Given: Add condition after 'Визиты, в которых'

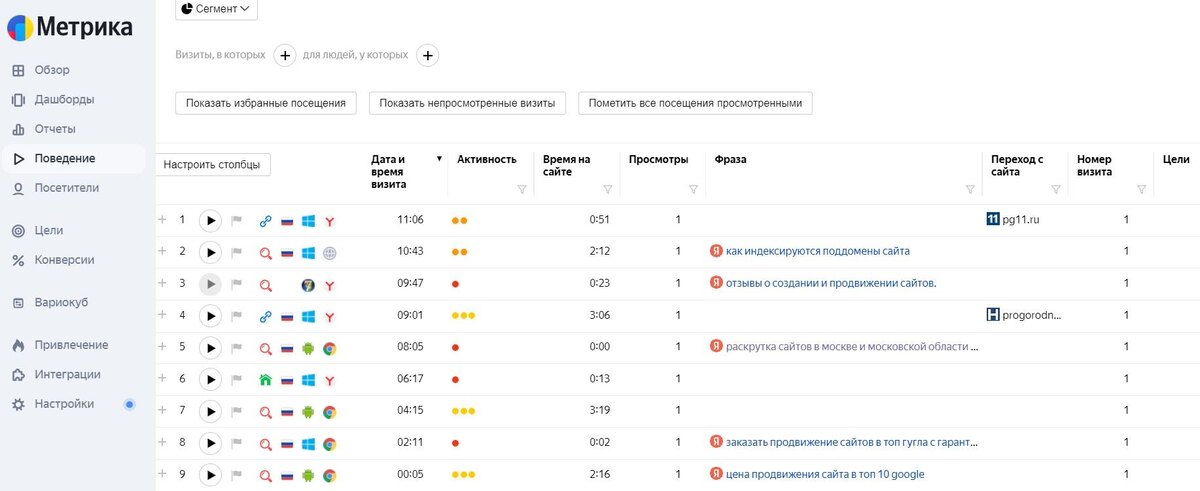Looking at the screenshot, I should pos(284,55).
